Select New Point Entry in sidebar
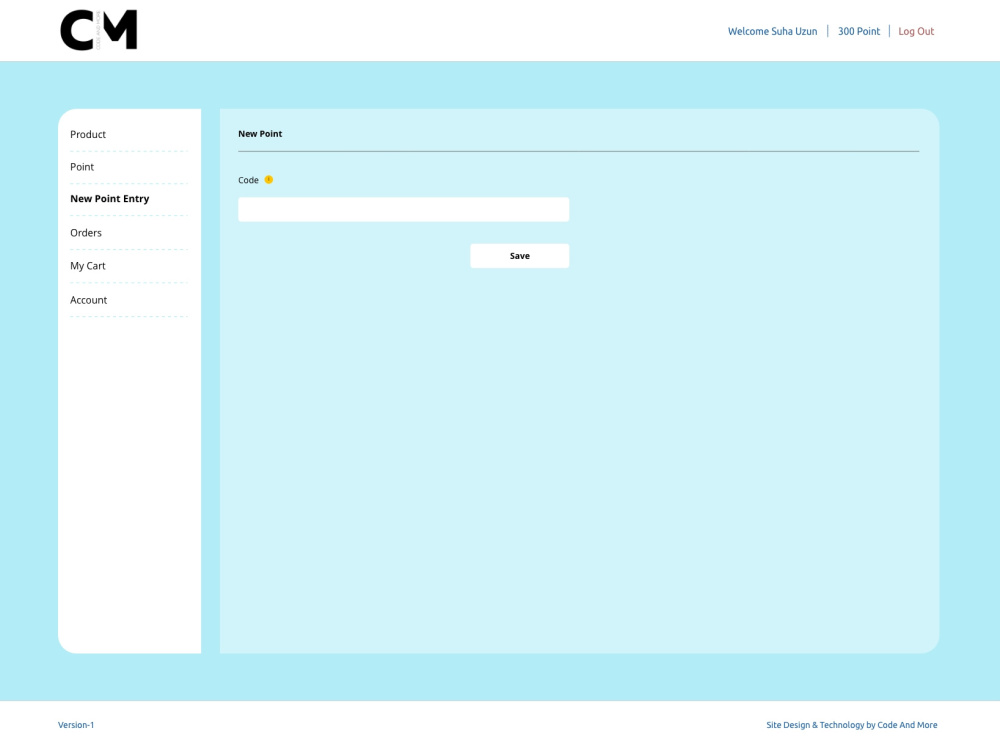This screenshot has width=1000, height=750. click(x=110, y=199)
